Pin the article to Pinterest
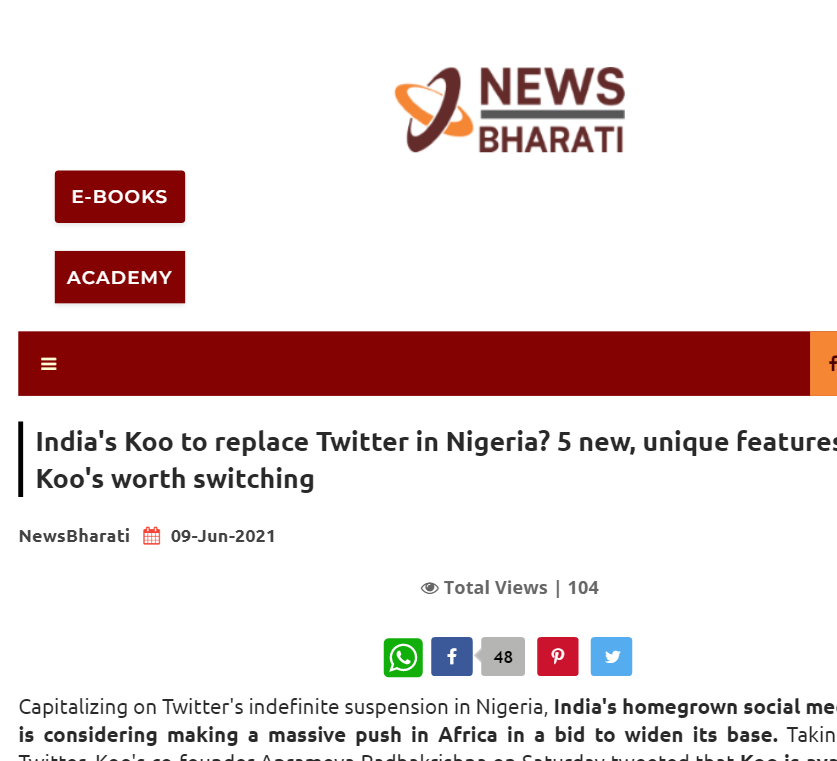 [557, 657]
